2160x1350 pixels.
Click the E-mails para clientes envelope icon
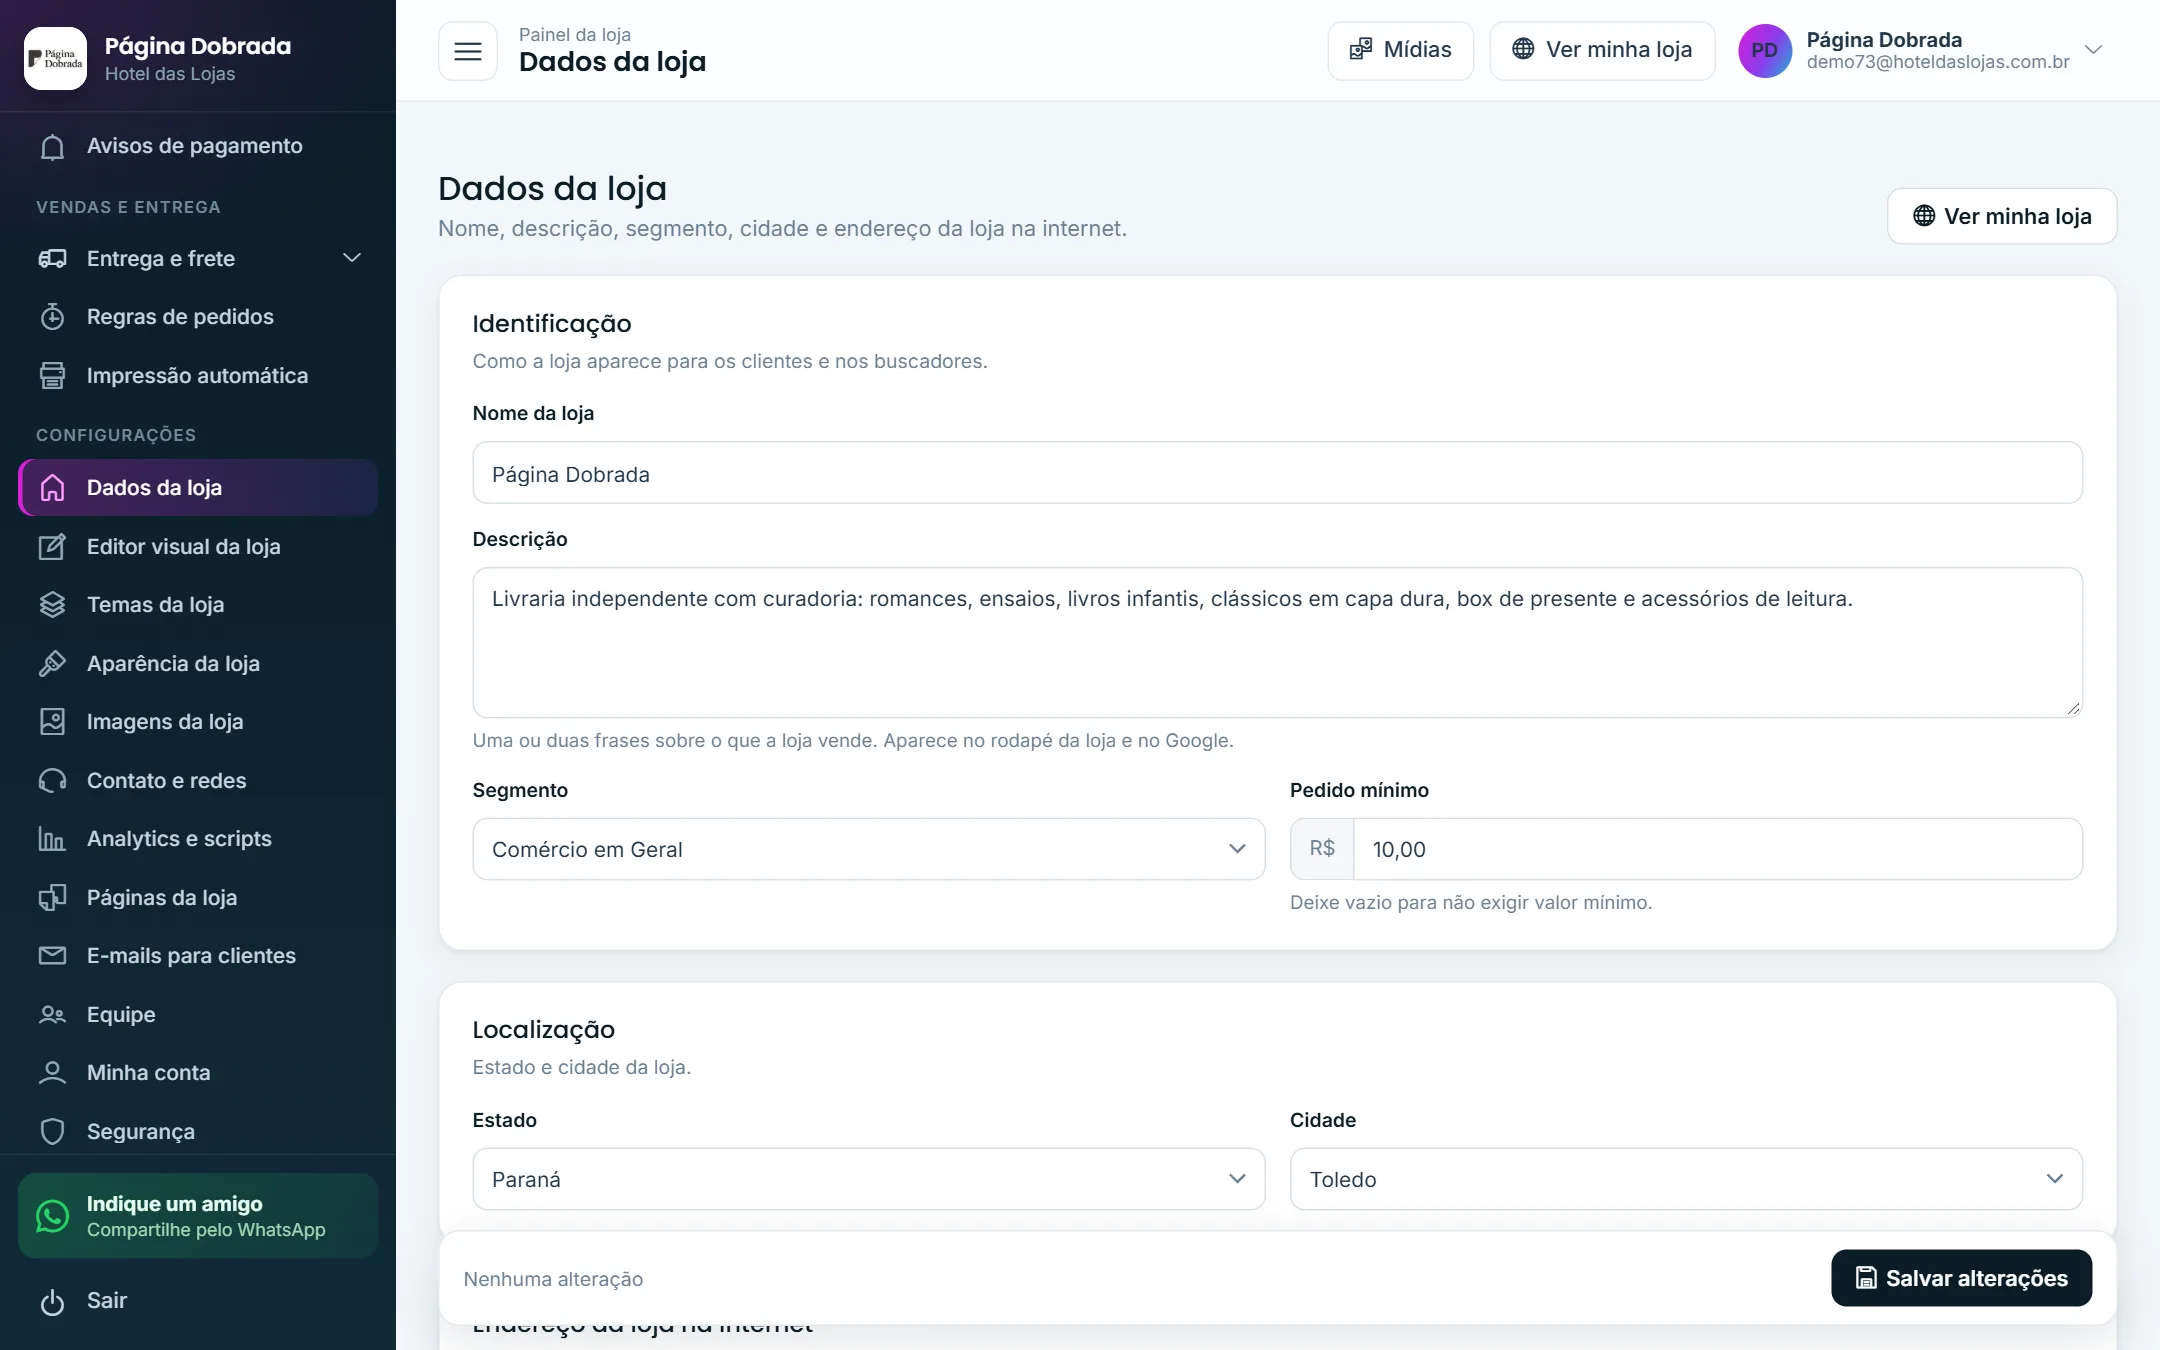coord(52,956)
